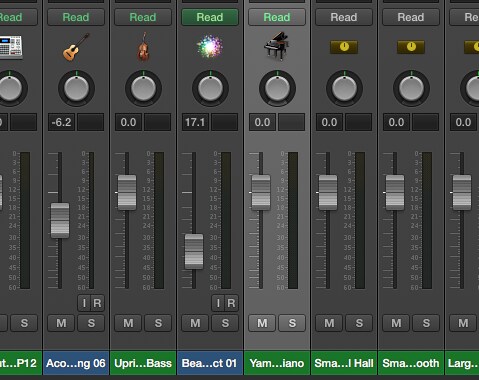
Task: Select the Sma...l Hall channel name label
Action: tap(344, 363)
